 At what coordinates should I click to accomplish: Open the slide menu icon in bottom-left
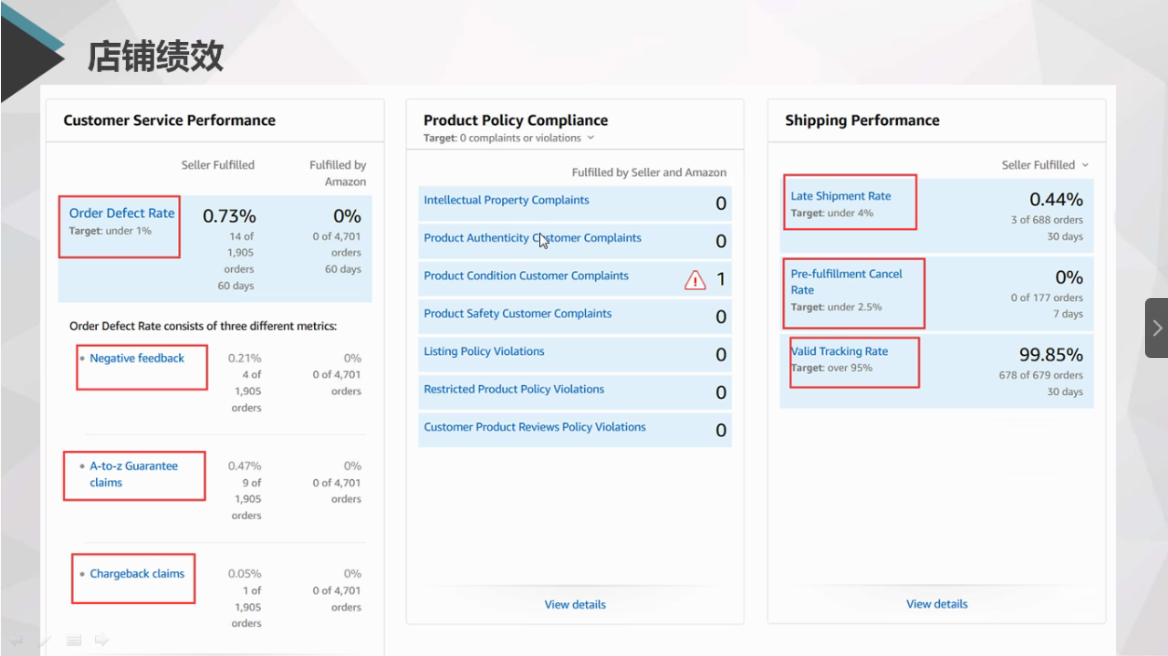click(74, 640)
